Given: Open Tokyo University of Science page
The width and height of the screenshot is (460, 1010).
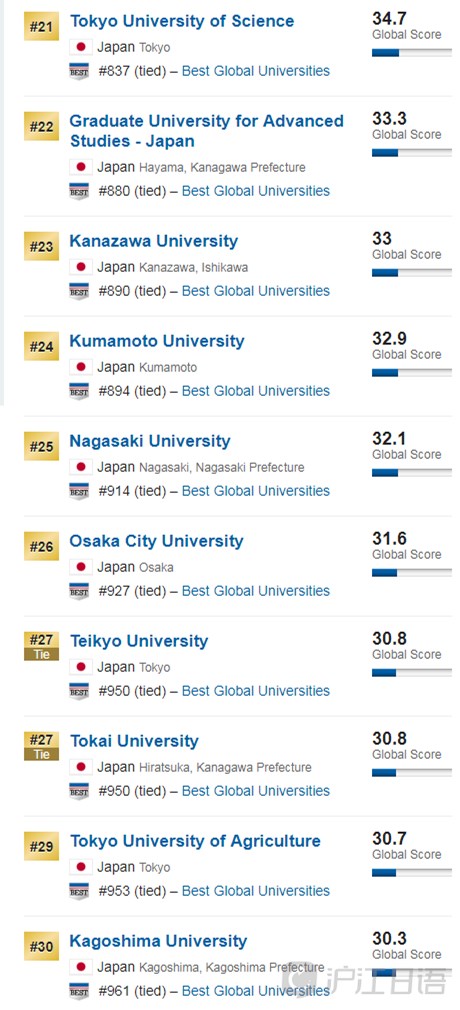Looking at the screenshot, I should pyautogui.click(x=182, y=21).
